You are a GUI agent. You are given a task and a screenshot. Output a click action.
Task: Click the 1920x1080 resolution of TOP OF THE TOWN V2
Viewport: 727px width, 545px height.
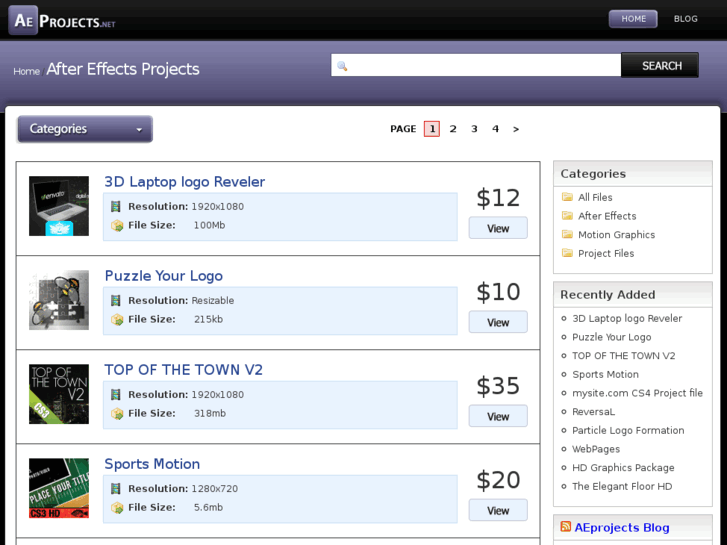point(217,395)
